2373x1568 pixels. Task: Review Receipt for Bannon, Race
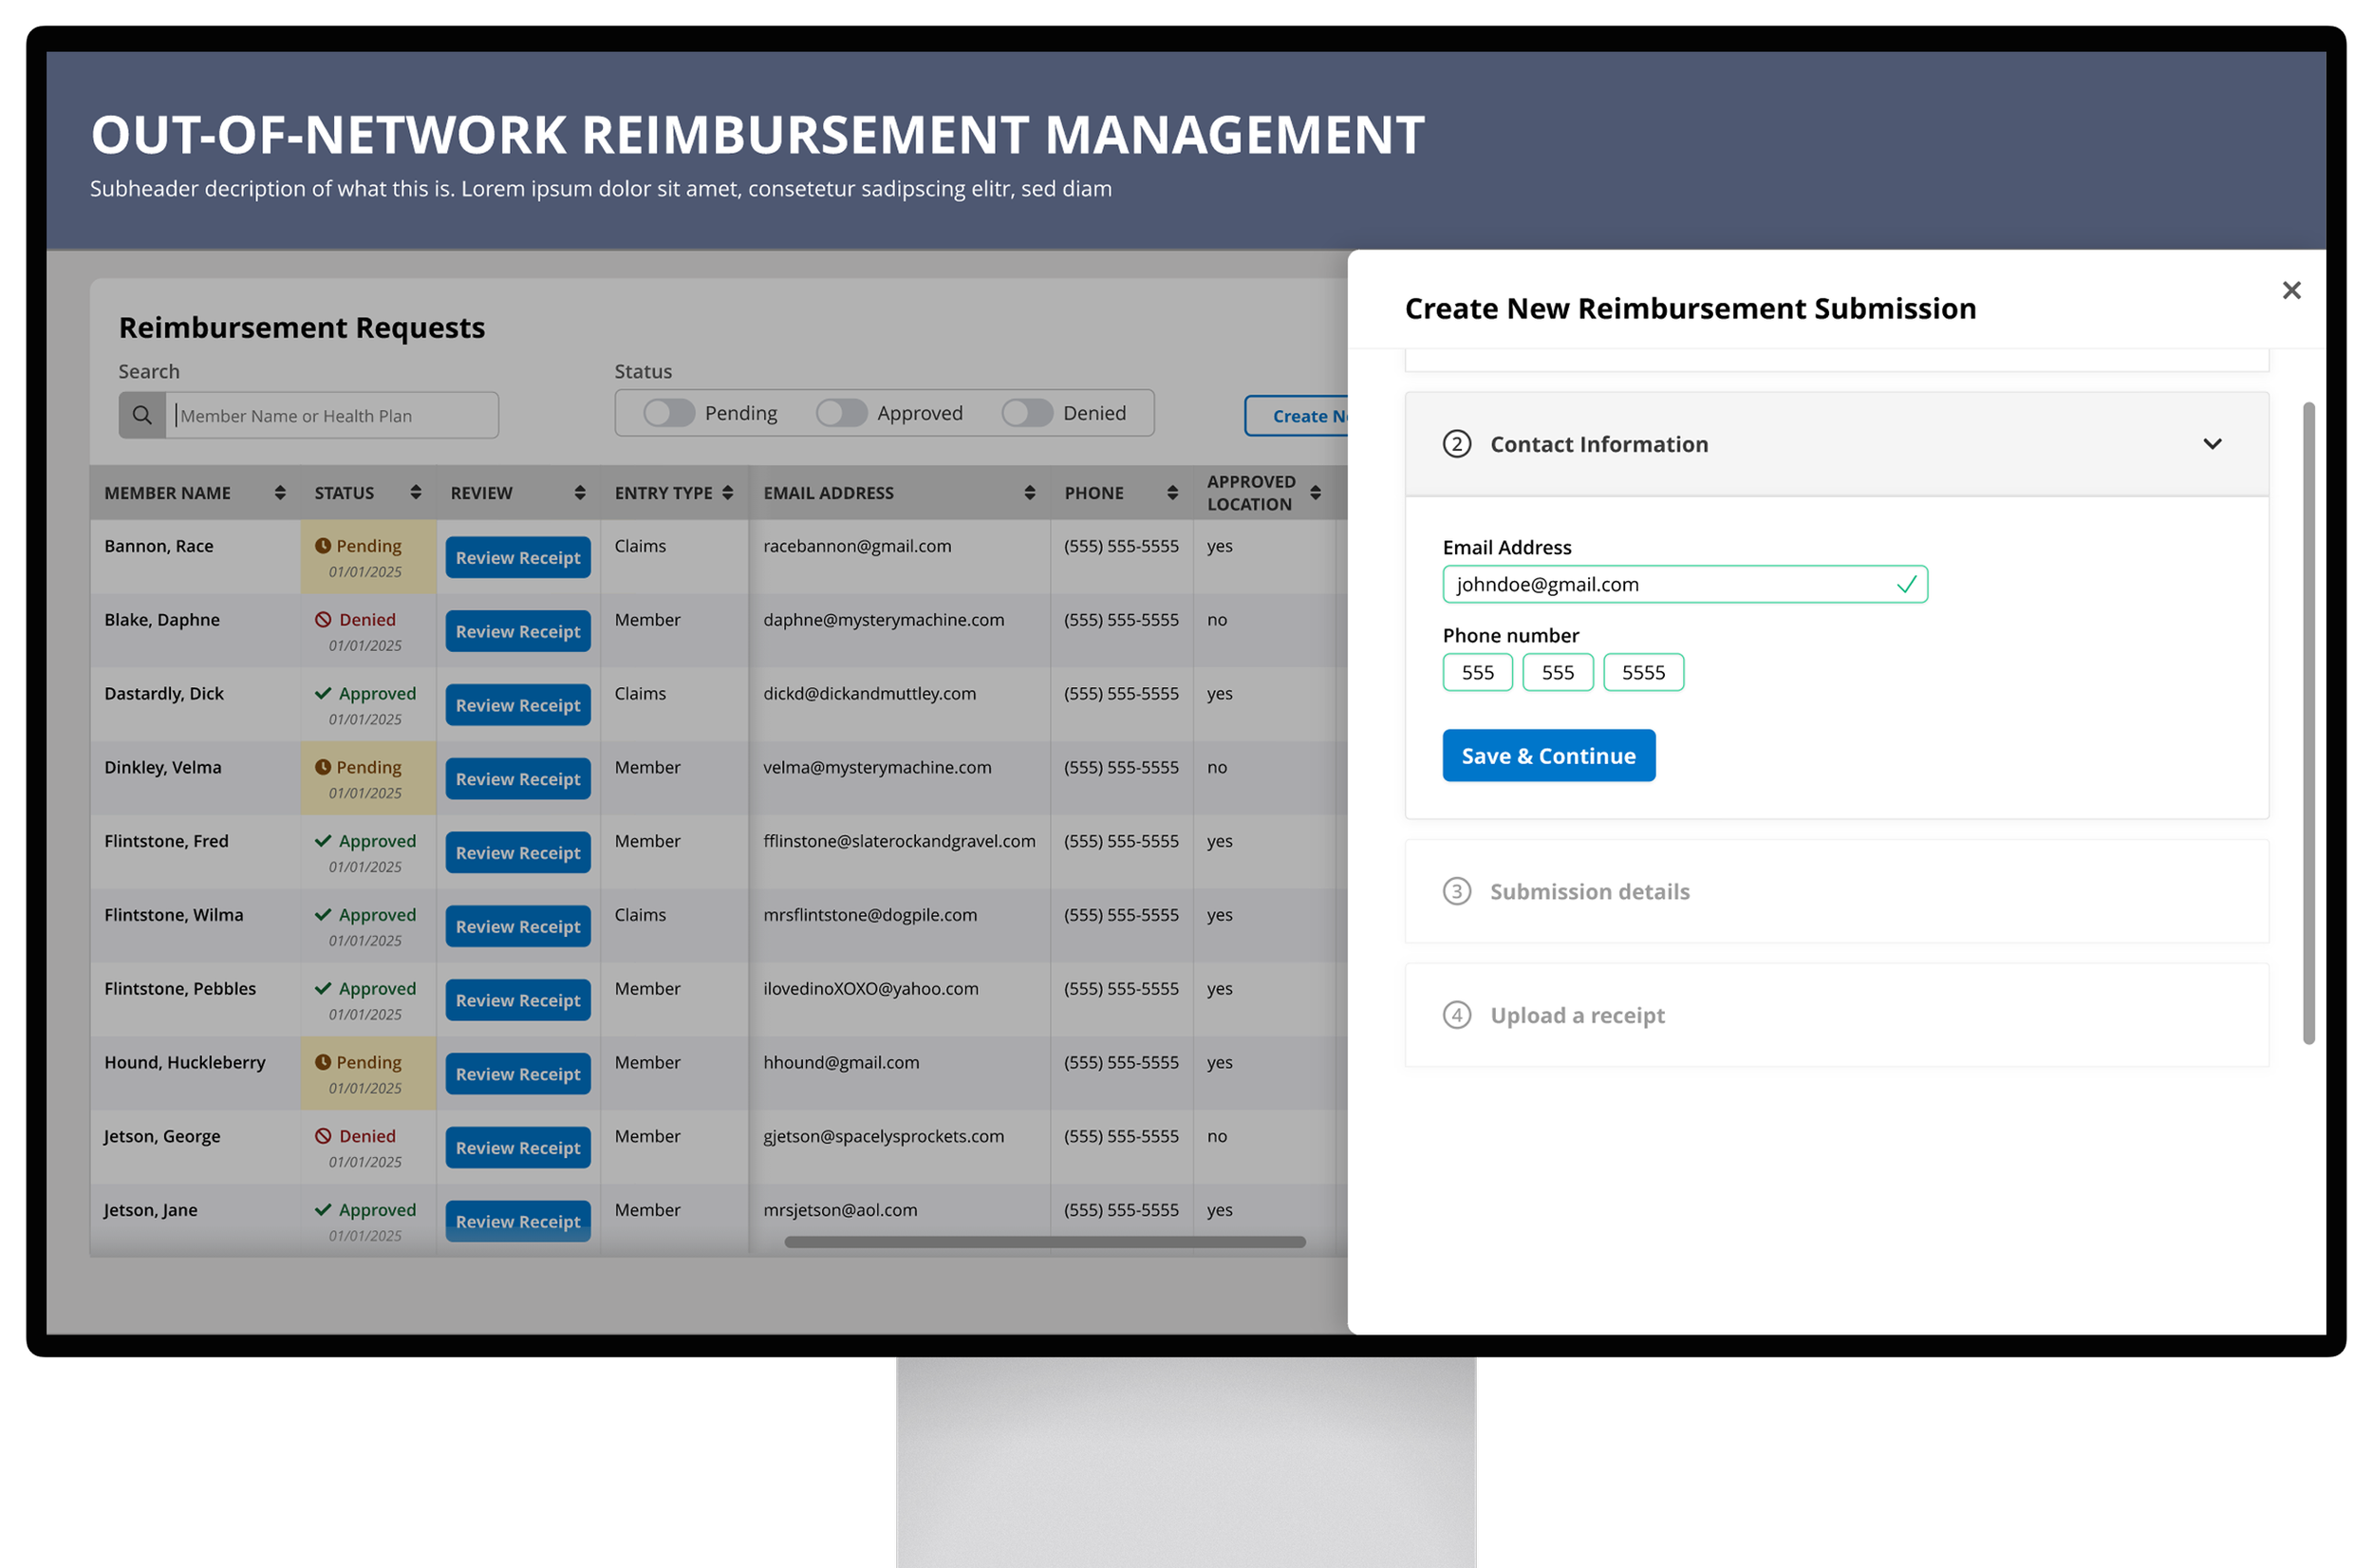pyautogui.click(x=518, y=558)
